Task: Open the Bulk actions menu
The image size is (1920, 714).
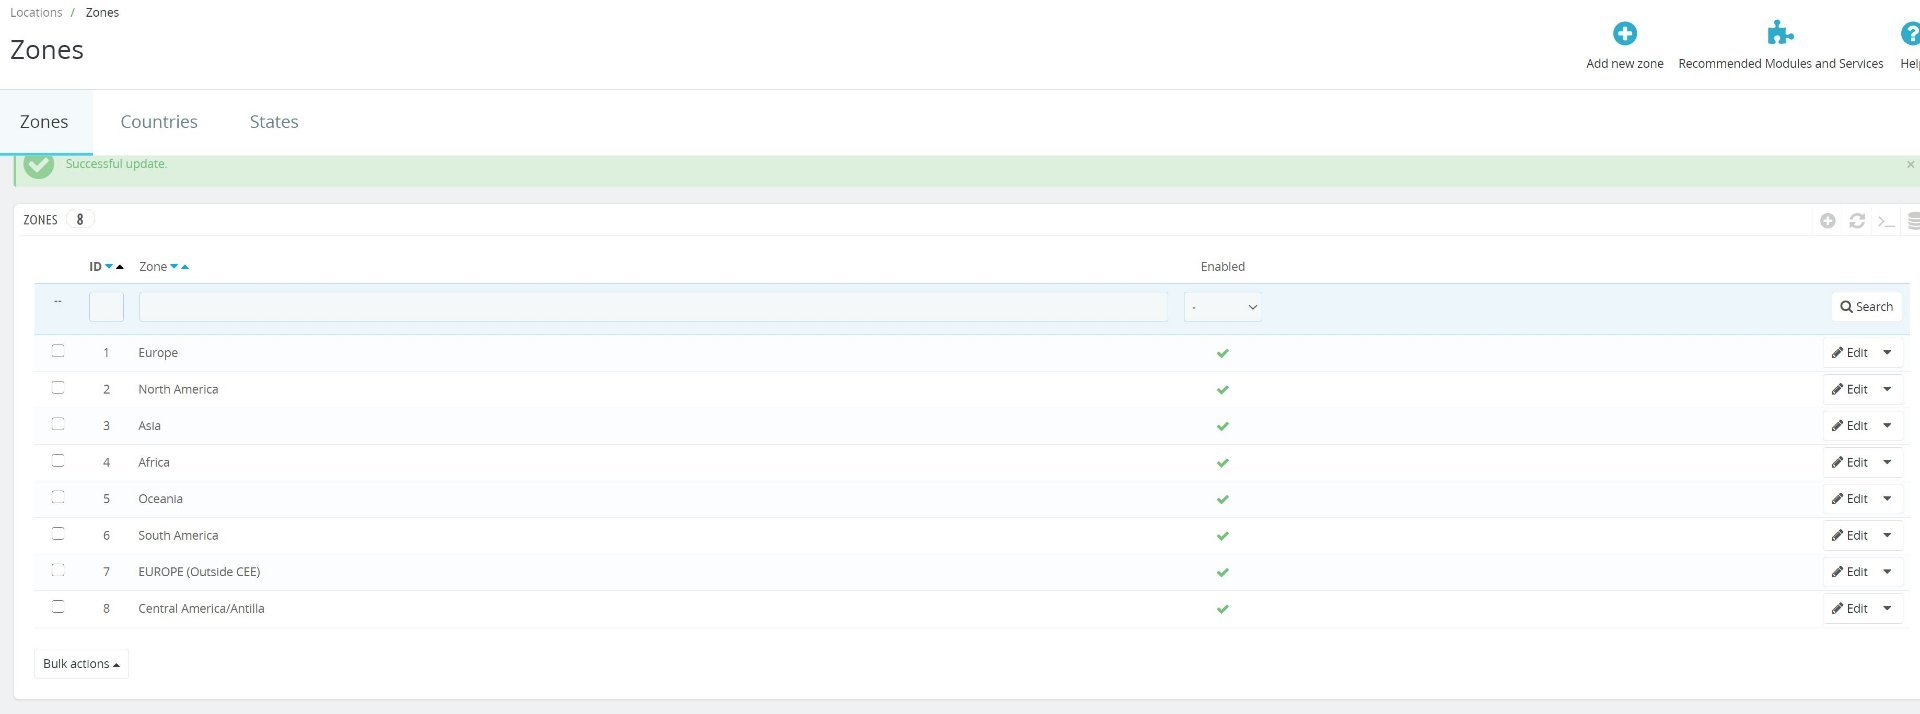Action: coord(81,664)
